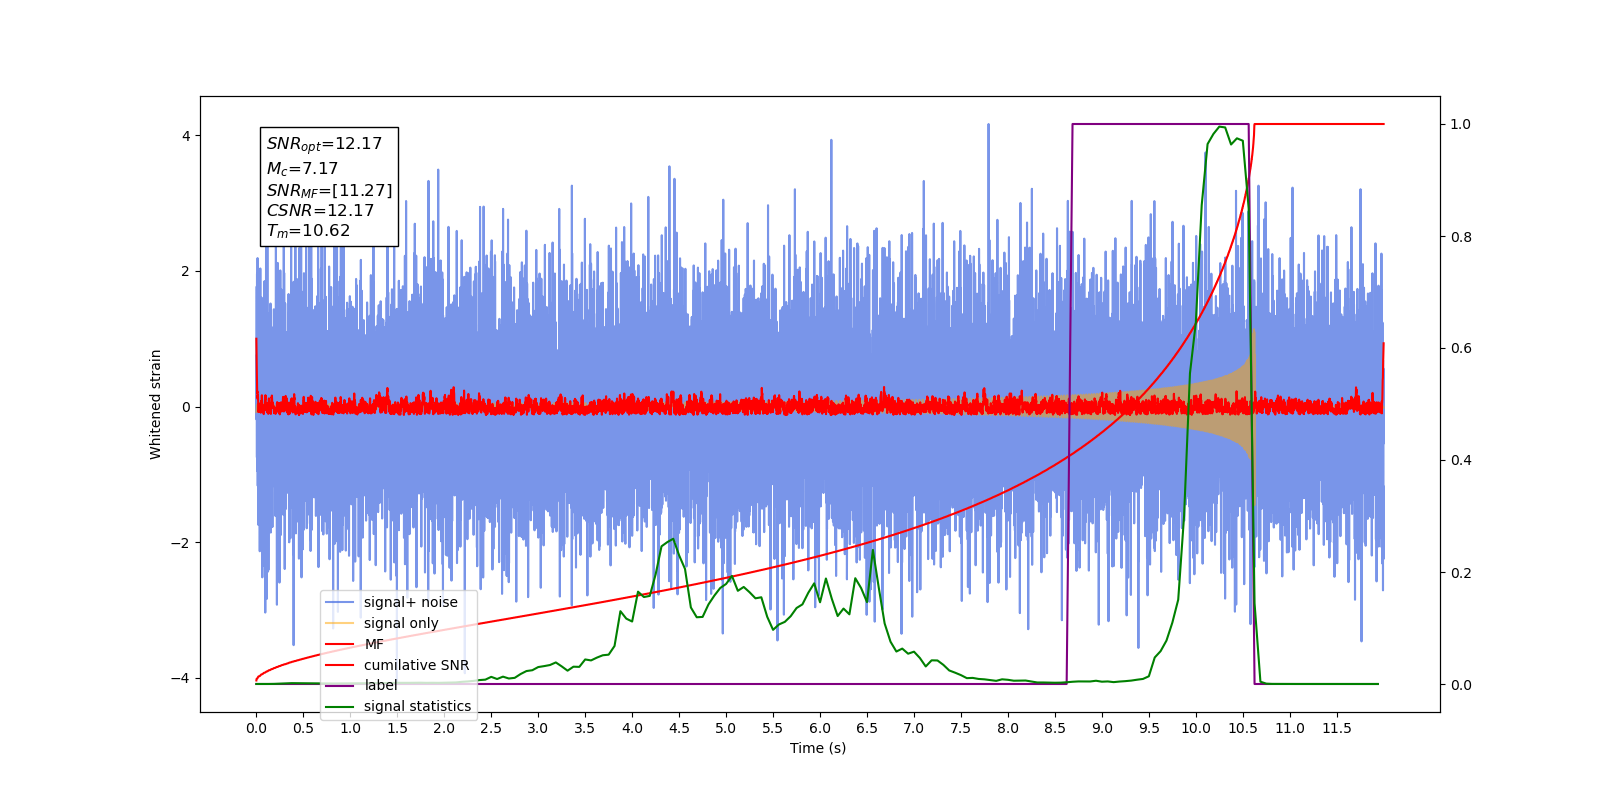Select the SNRMF=[11.27] annotation line
Viewport: 1600px width, 800px height.
[x=329, y=190]
